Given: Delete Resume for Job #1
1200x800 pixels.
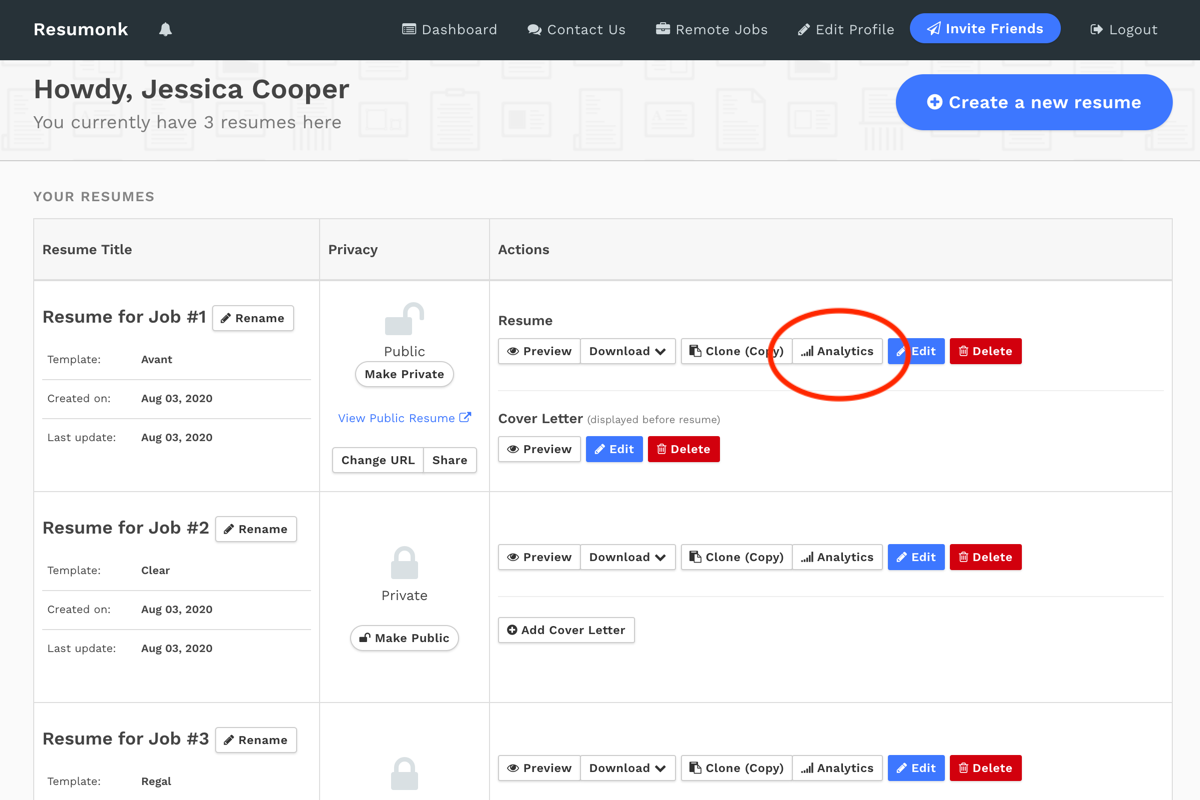Looking at the screenshot, I should [x=985, y=351].
